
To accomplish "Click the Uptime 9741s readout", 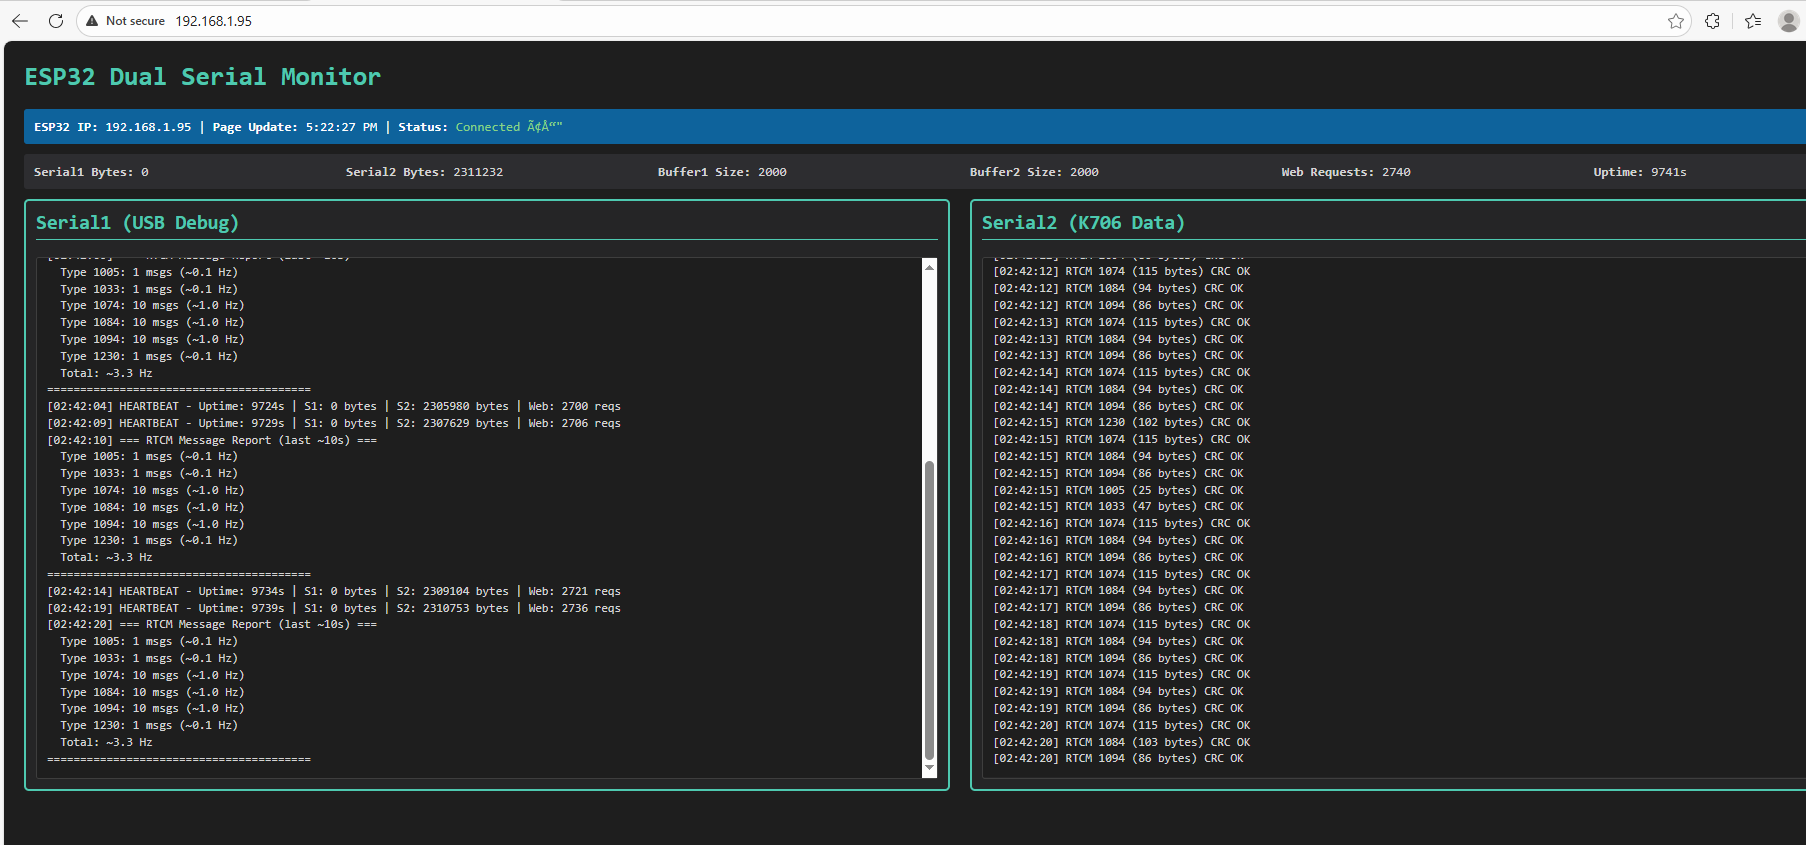I will click(x=1639, y=172).
